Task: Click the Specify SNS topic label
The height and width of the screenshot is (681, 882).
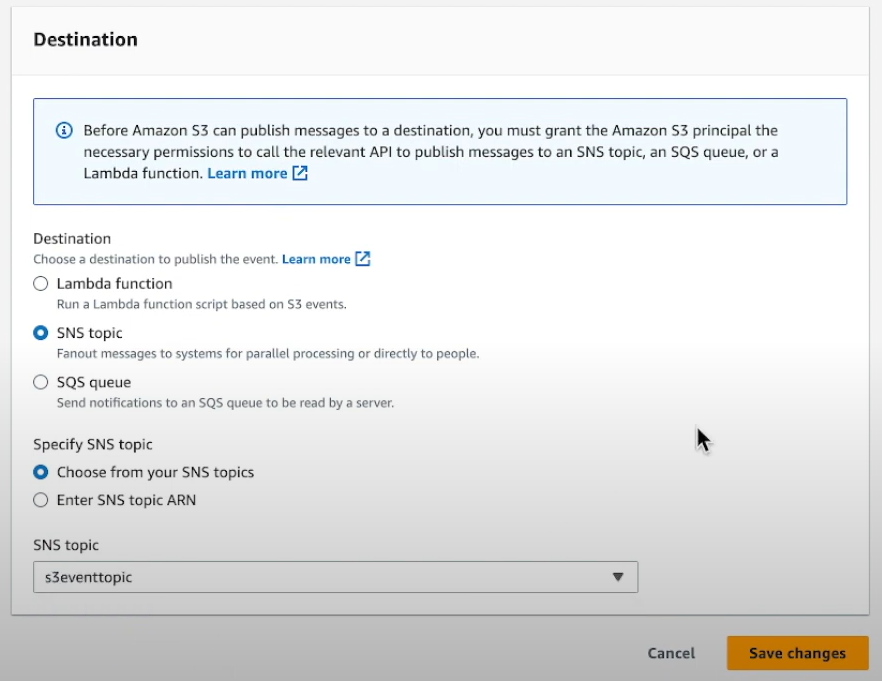Action: [93, 444]
